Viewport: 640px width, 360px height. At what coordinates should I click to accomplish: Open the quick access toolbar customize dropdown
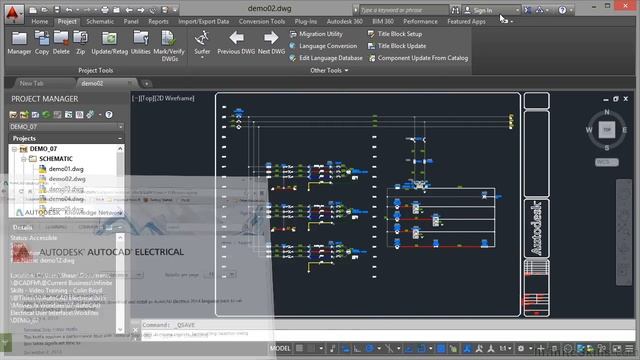175,10
